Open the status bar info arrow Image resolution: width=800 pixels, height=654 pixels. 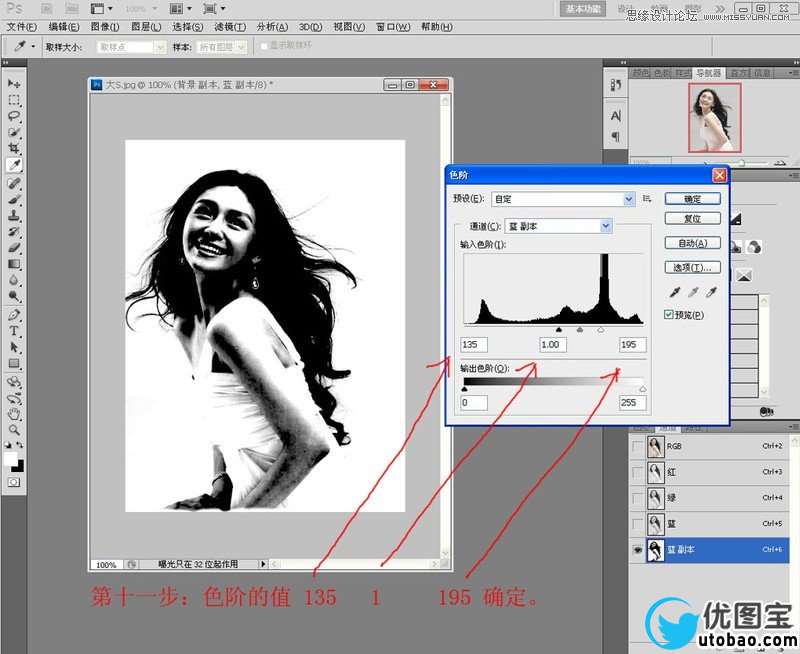tap(263, 564)
